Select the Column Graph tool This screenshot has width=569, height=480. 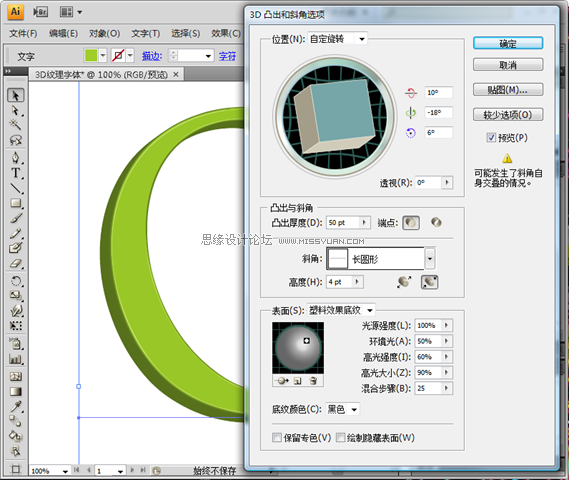point(16,359)
